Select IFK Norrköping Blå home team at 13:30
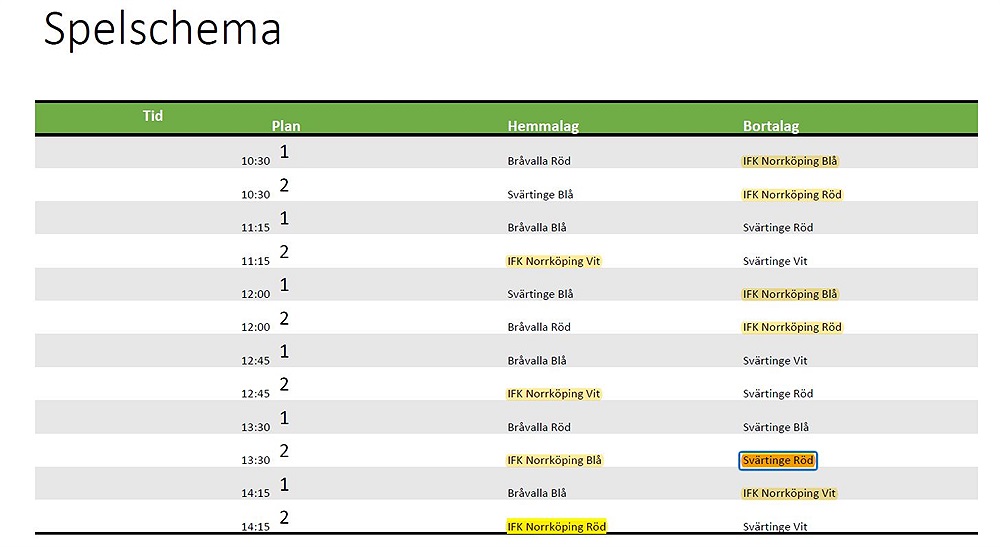This screenshot has height=547, width=1000. 554,460
